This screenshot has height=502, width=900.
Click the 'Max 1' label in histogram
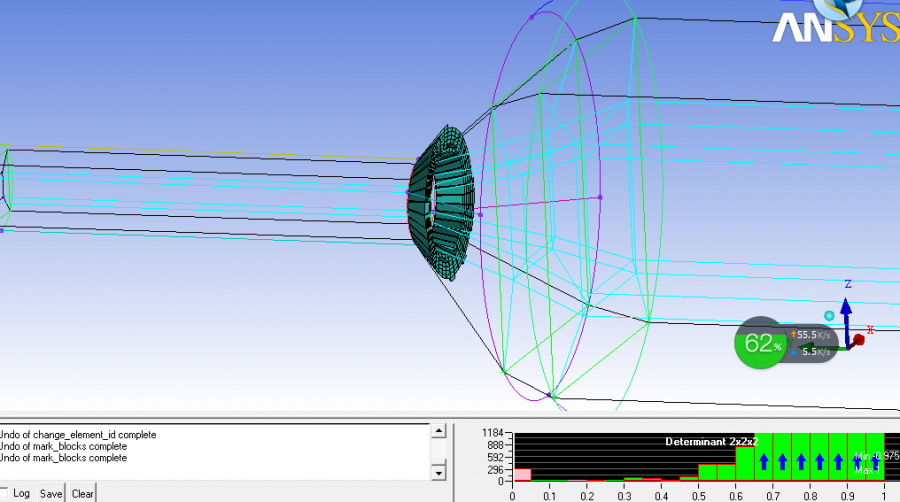pyautogui.click(x=867, y=470)
